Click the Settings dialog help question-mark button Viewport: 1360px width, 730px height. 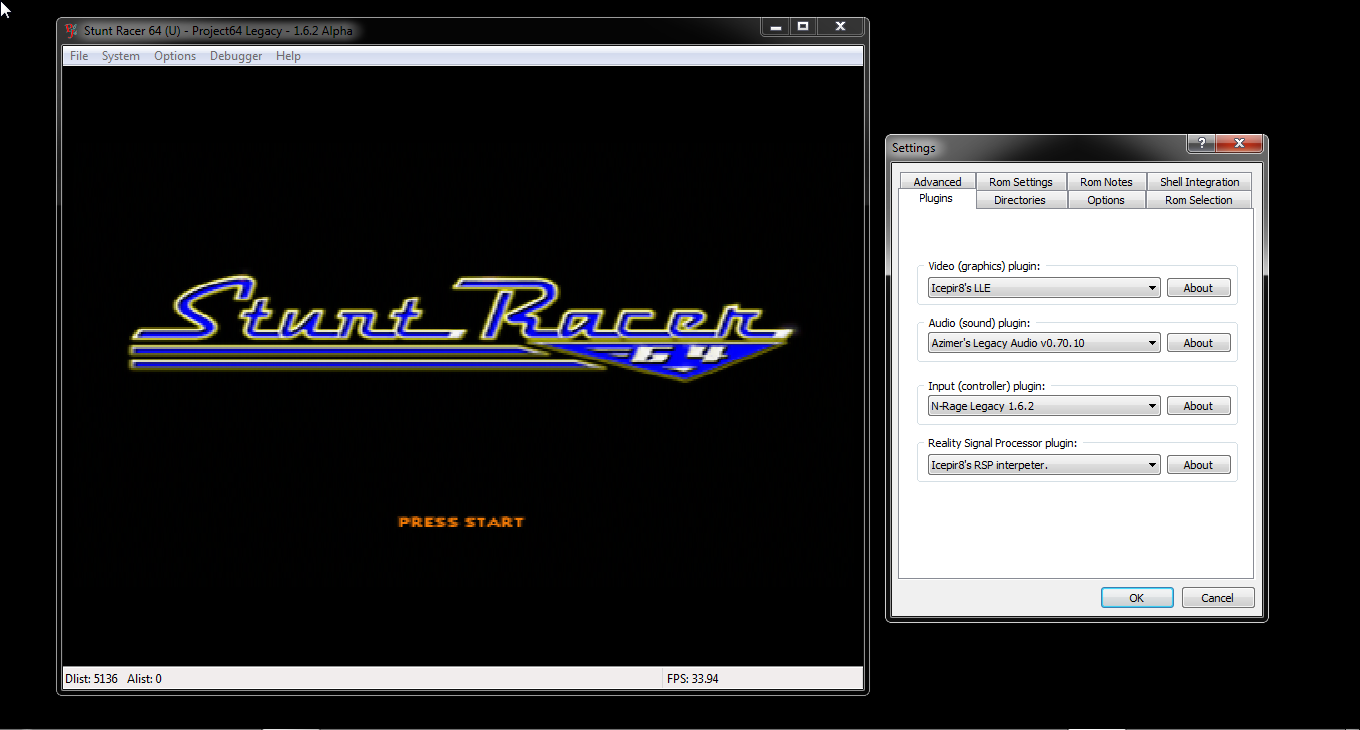tap(1201, 143)
